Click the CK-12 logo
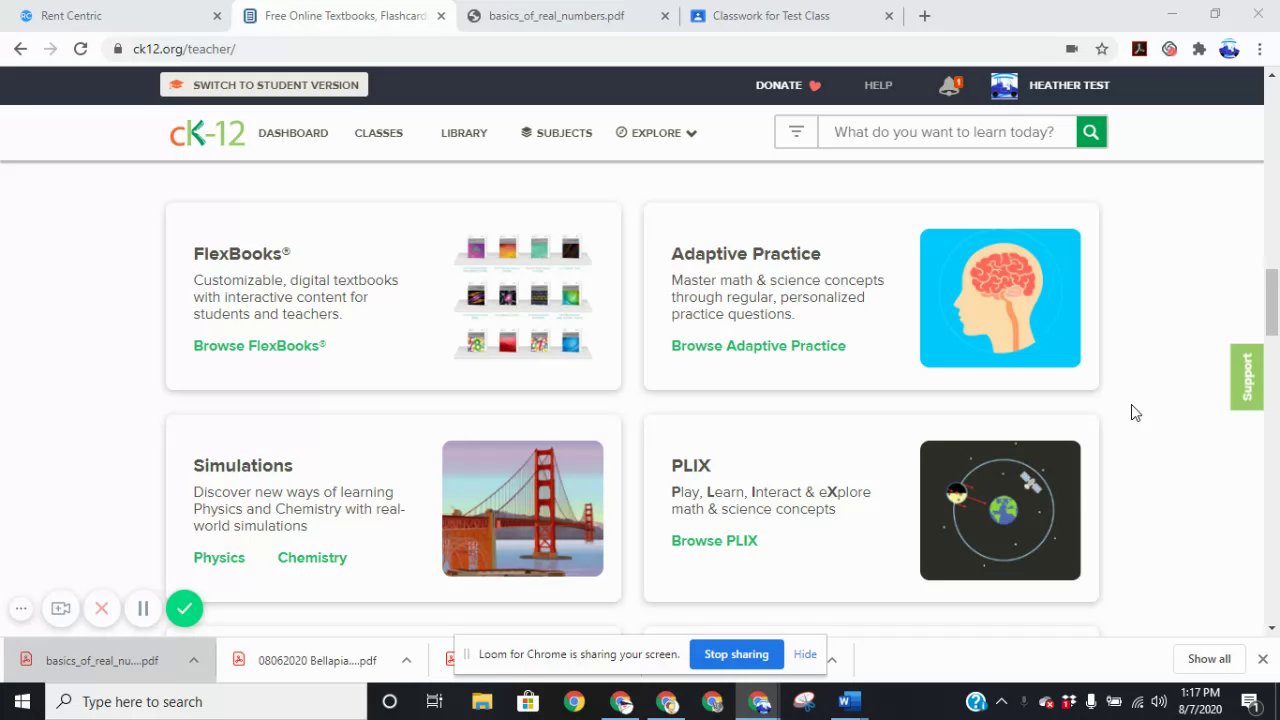The image size is (1280, 720). click(207, 133)
